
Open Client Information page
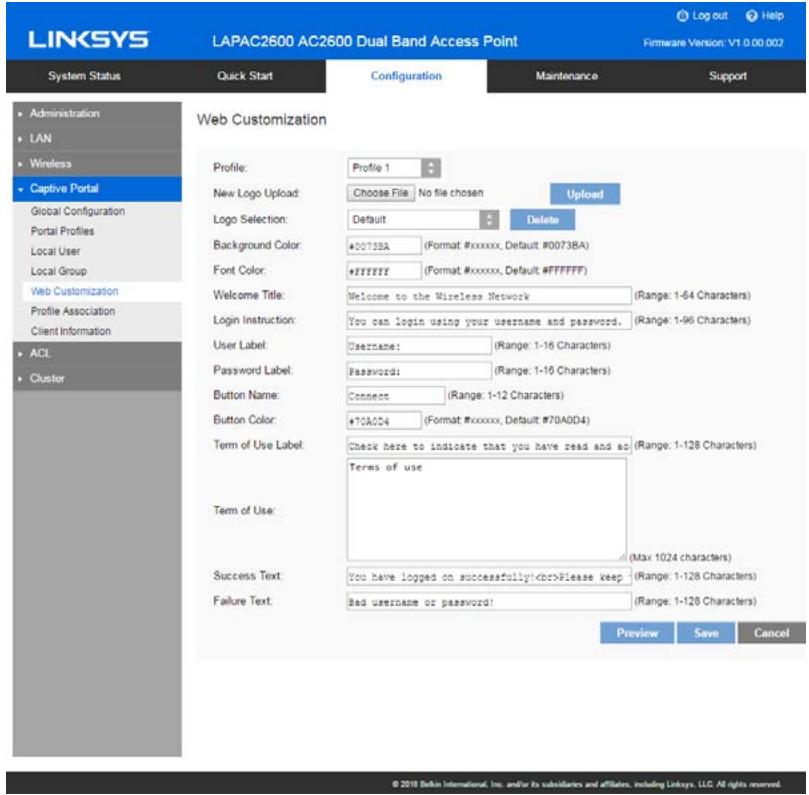point(71,331)
